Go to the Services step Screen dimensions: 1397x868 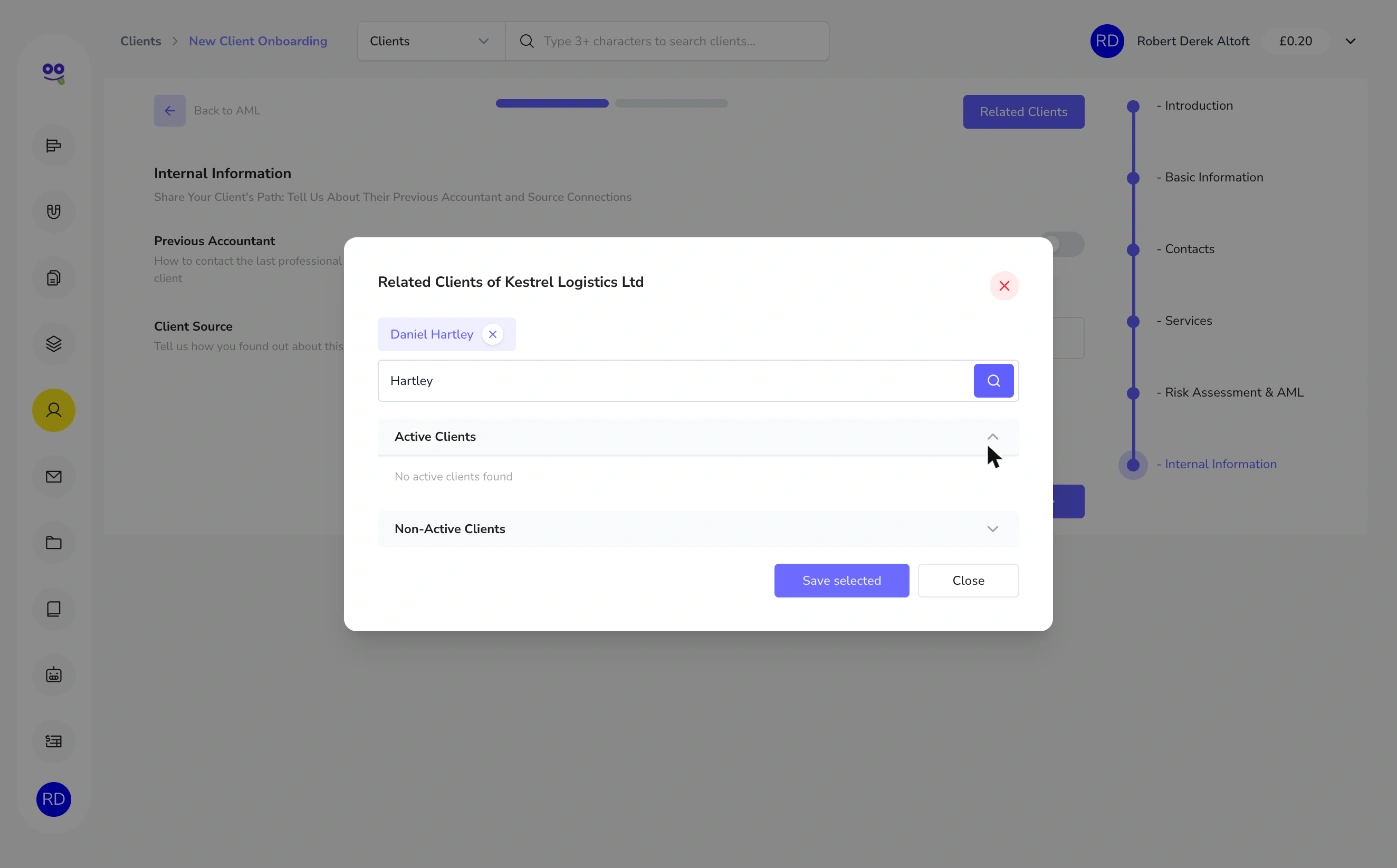[x=1184, y=321]
